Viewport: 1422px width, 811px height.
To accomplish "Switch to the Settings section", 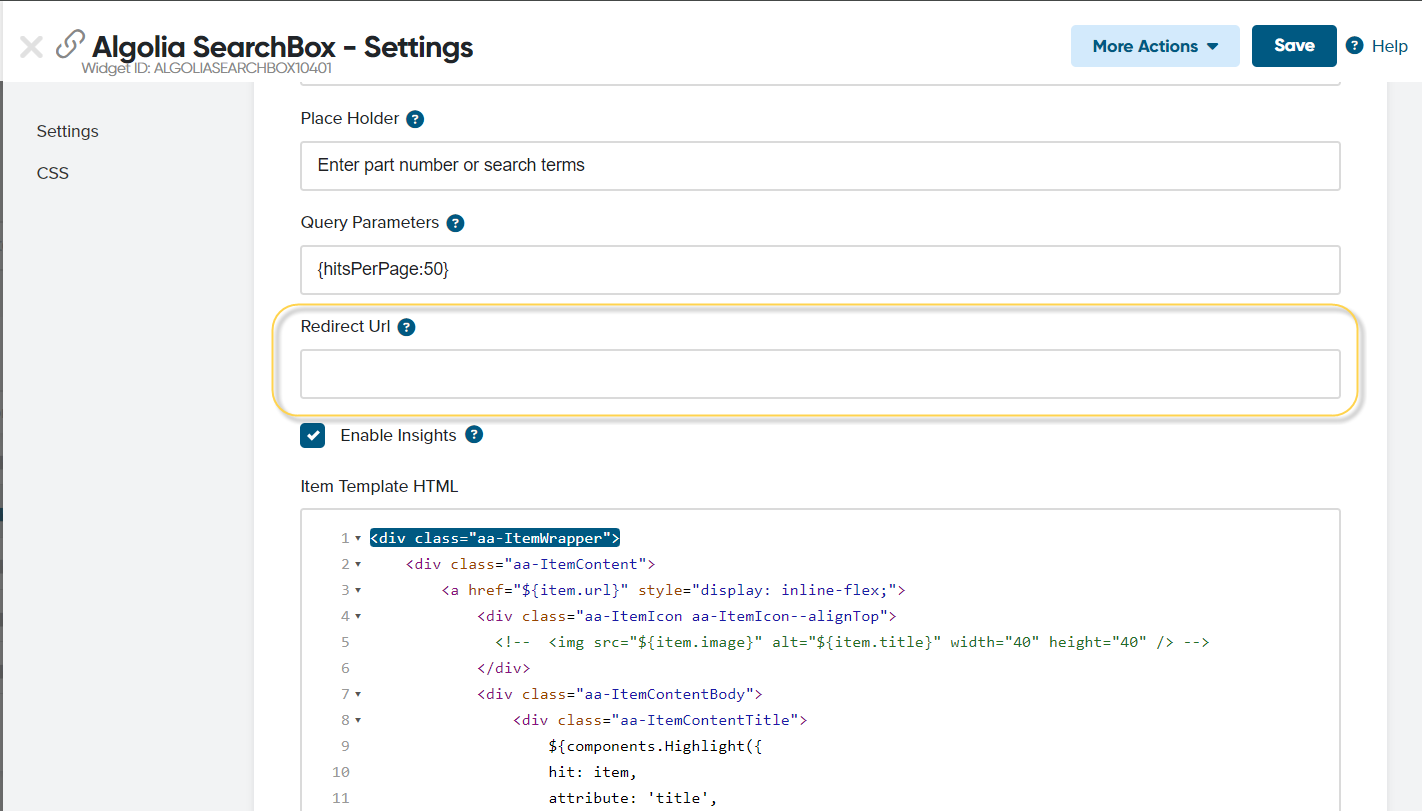I will pyautogui.click(x=68, y=131).
